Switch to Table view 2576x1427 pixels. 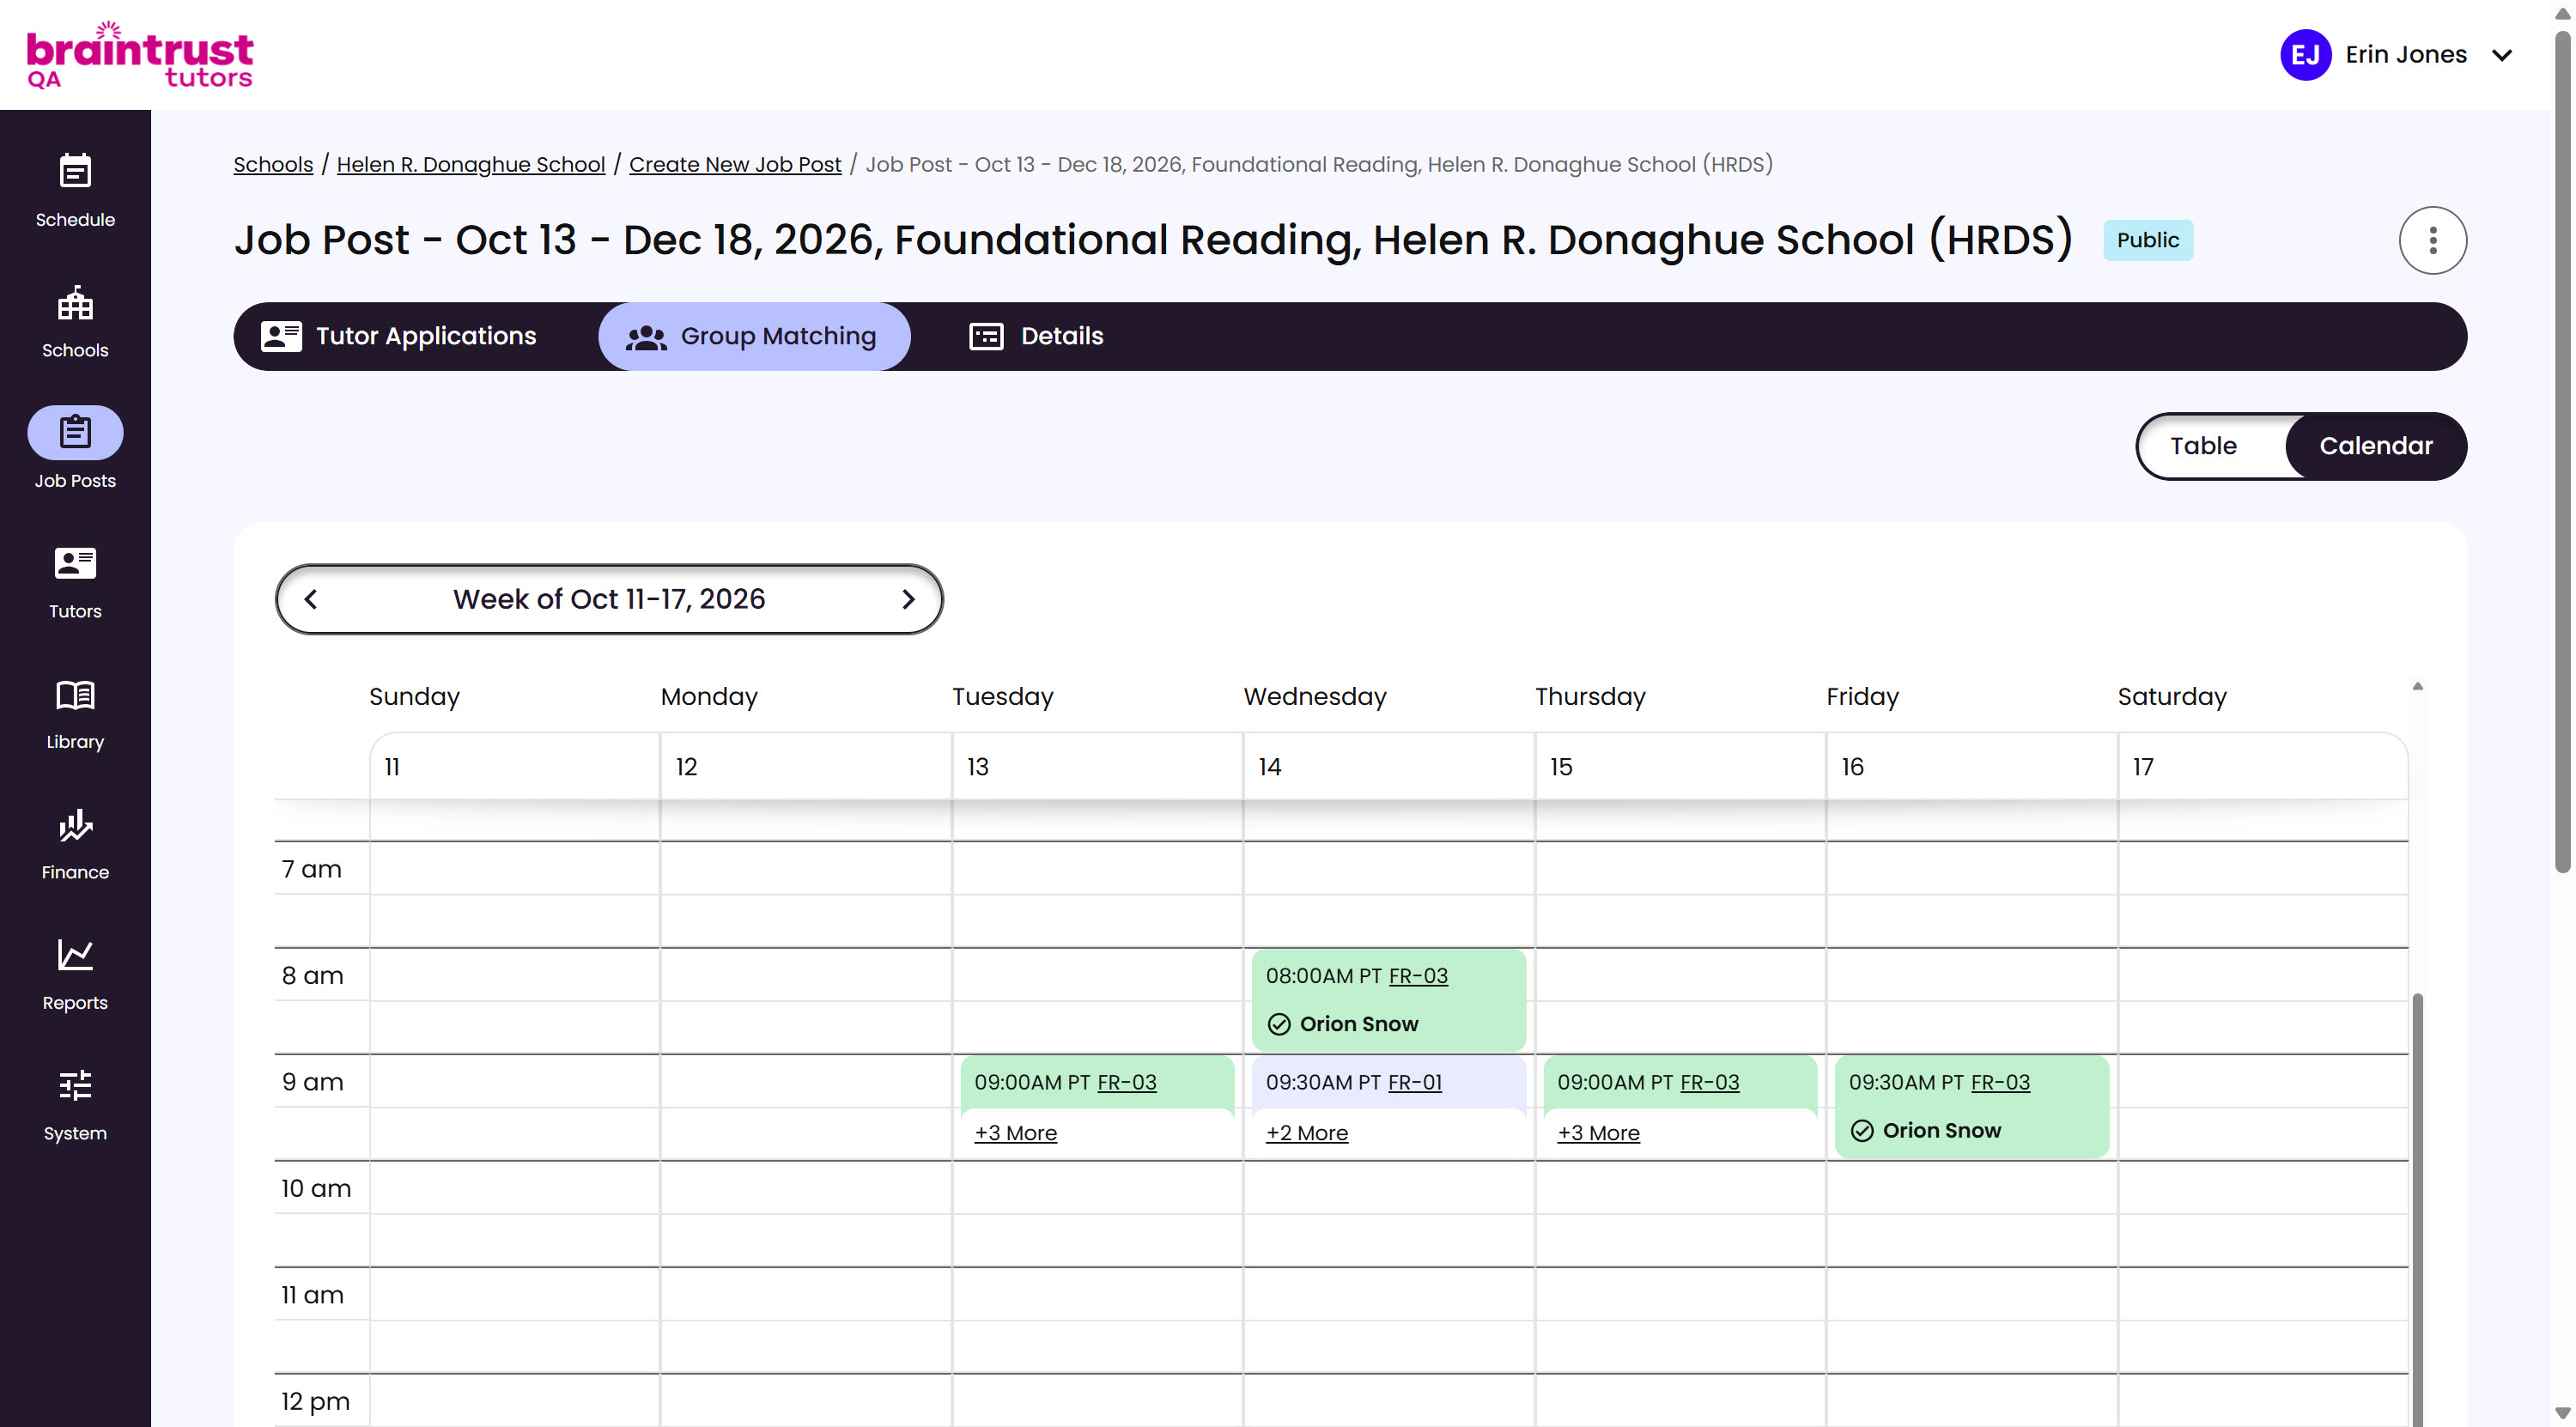pos(2203,446)
